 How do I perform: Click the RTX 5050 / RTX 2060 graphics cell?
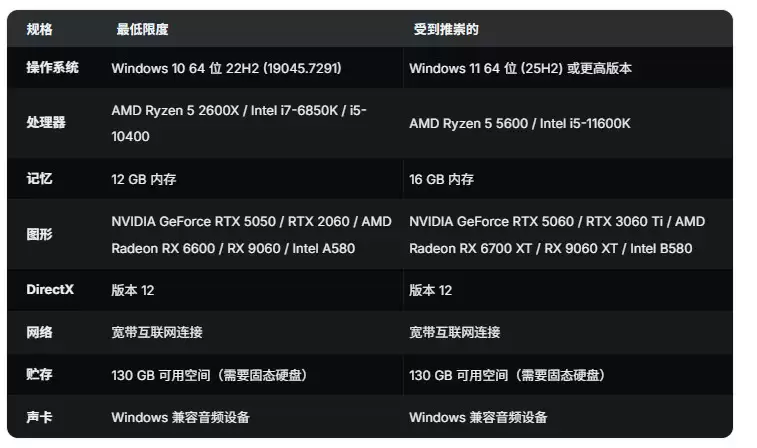tap(252, 235)
